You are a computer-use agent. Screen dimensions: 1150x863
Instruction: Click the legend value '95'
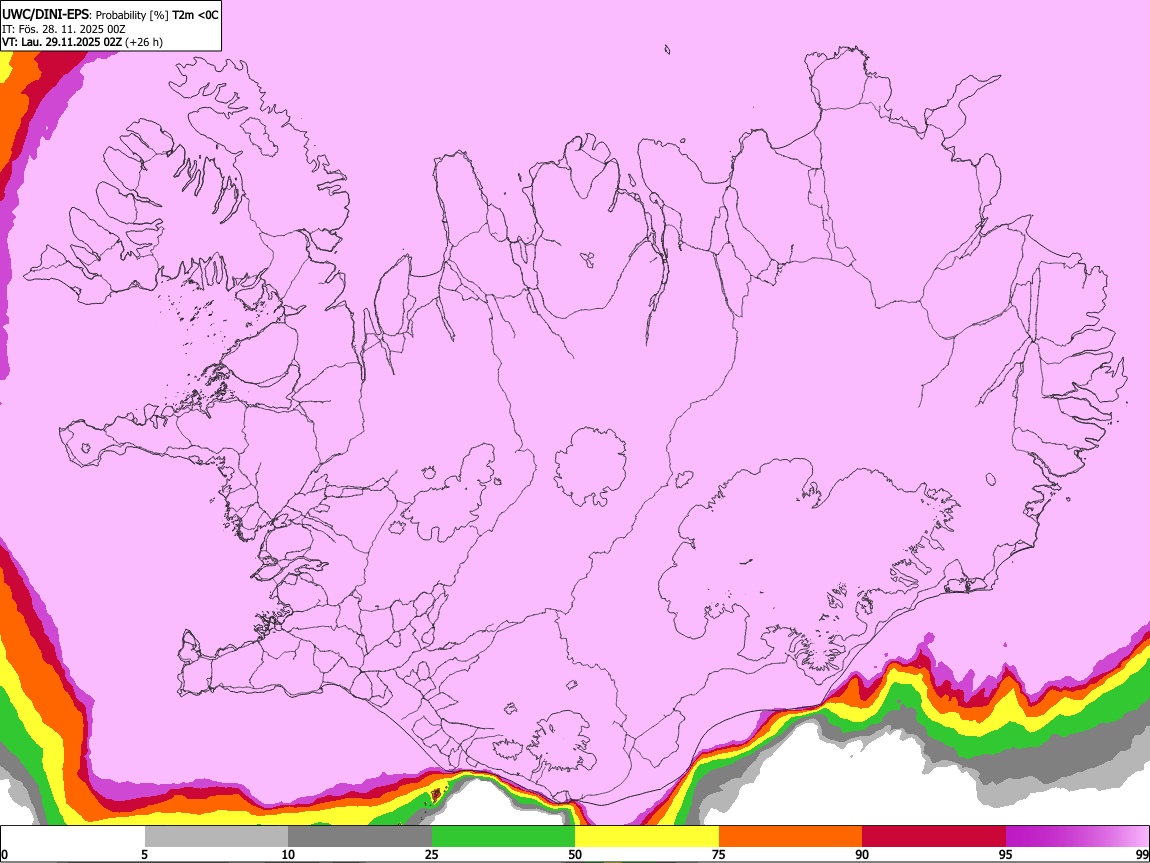(1005, 854)
